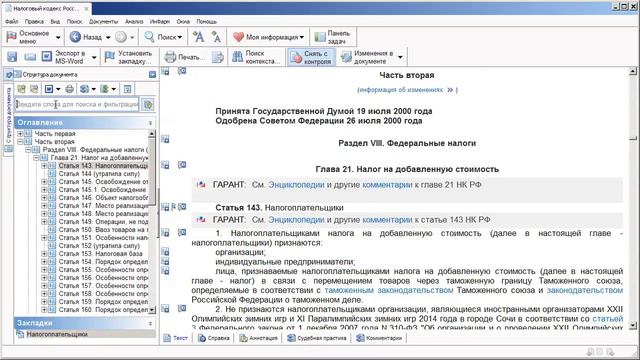This screenshot has width=640, height=360.
Task: Click the tree scrollbar up arrow
Action: pyautogui.click(x=152, y=133)
